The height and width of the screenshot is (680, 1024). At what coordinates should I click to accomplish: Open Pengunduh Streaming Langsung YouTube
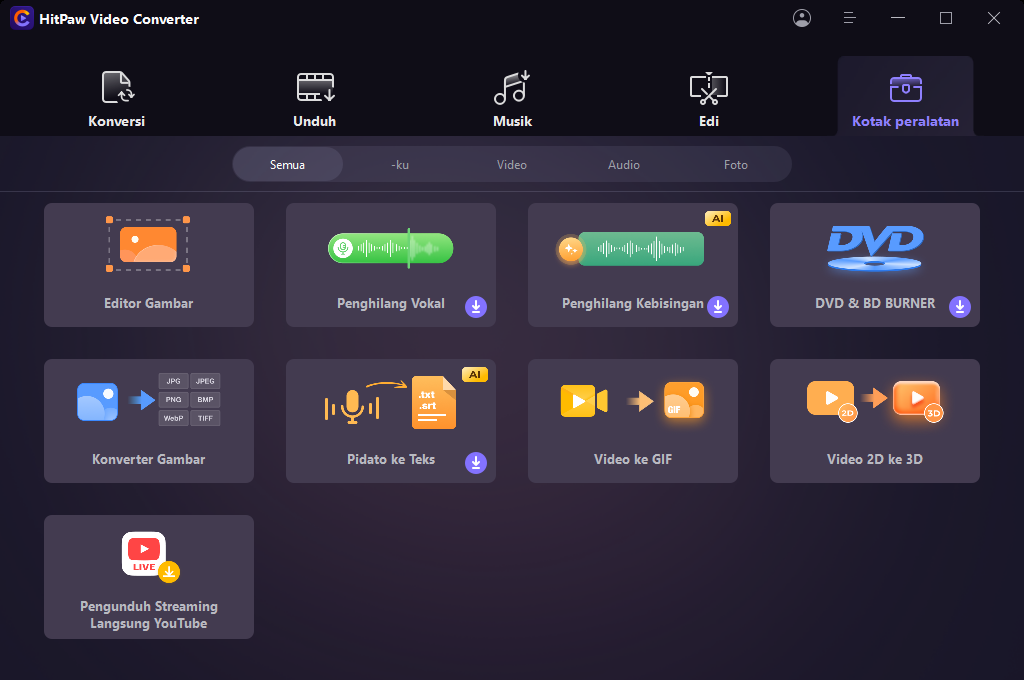pyautogui.click(x=148, y=577)
